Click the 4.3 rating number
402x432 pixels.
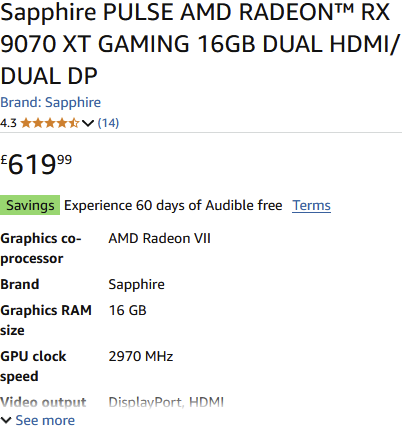click(x=8, y=123)
